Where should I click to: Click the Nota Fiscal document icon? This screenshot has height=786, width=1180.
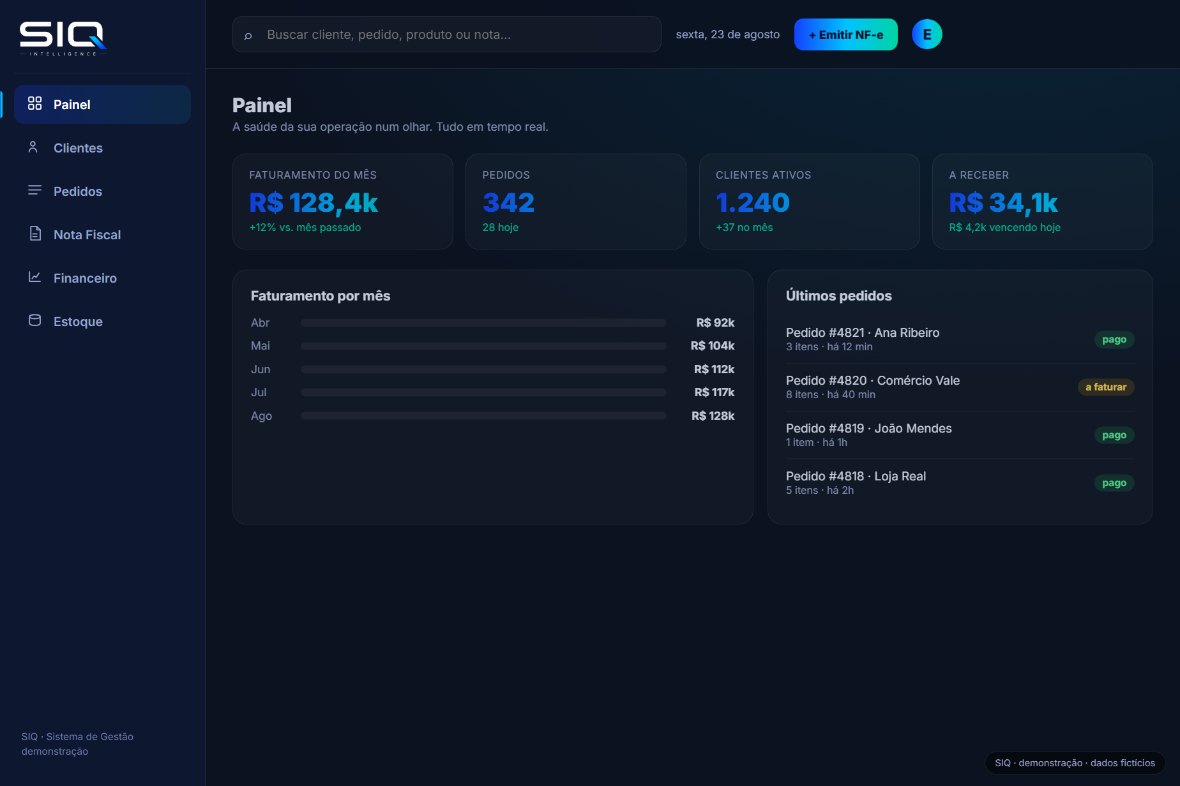tap(35, 233)
